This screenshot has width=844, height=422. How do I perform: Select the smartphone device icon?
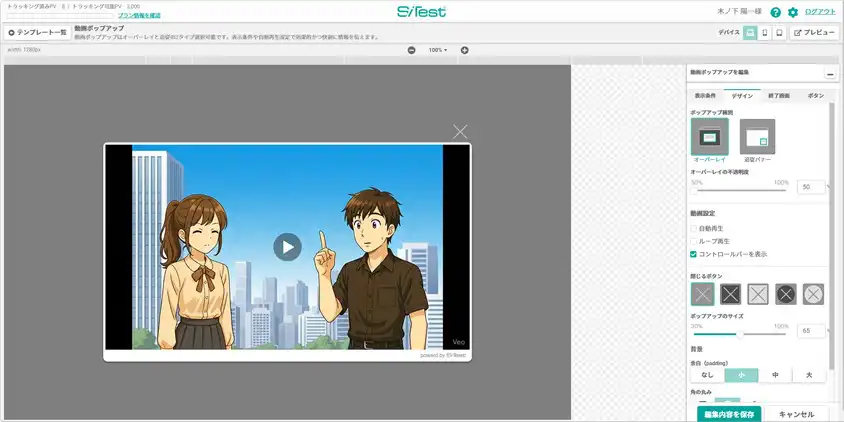click(x=764, y=33)
